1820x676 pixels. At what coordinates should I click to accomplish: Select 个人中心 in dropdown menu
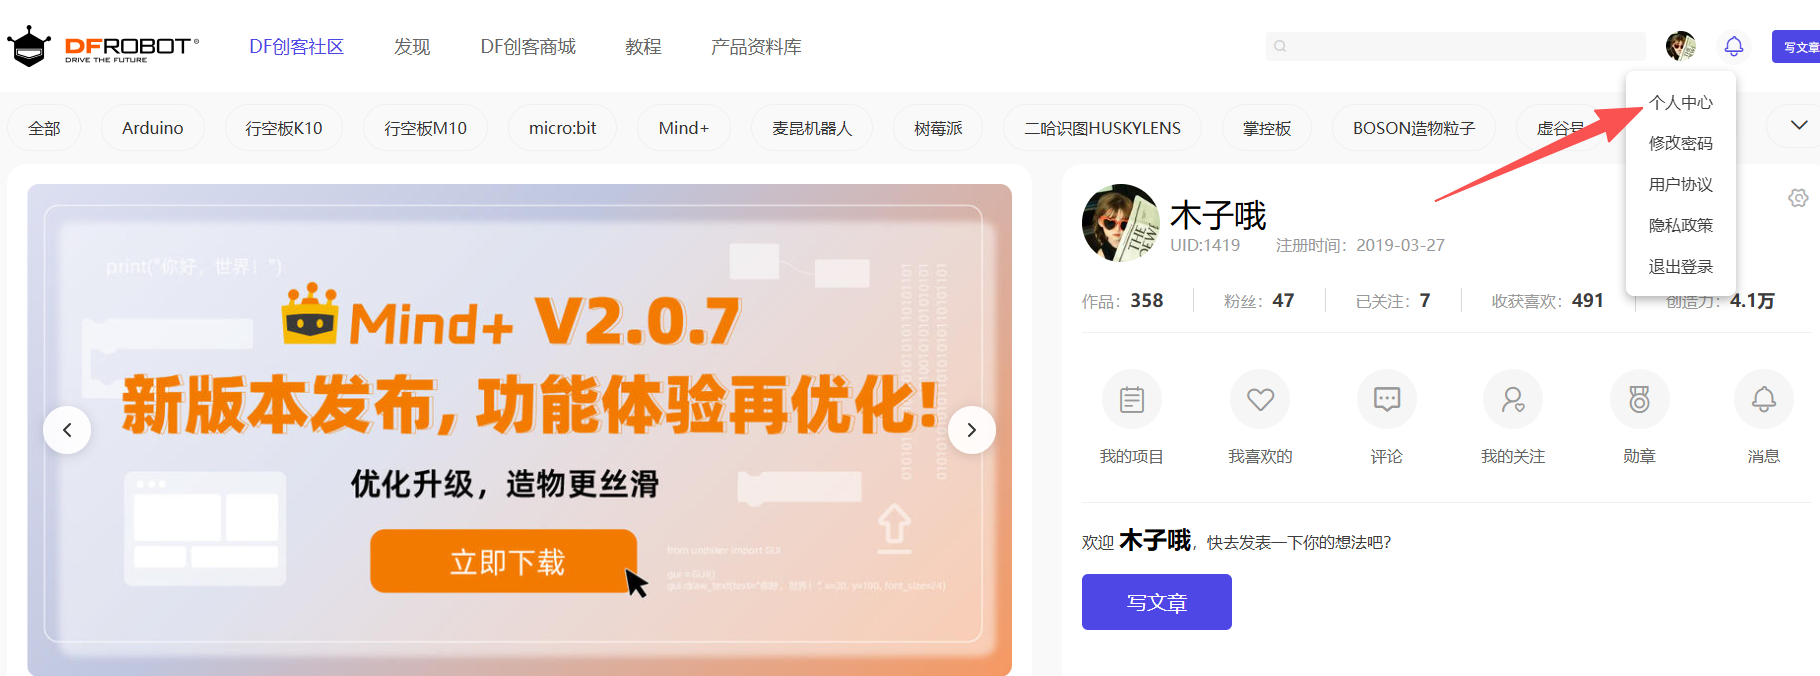[1681, 102]
